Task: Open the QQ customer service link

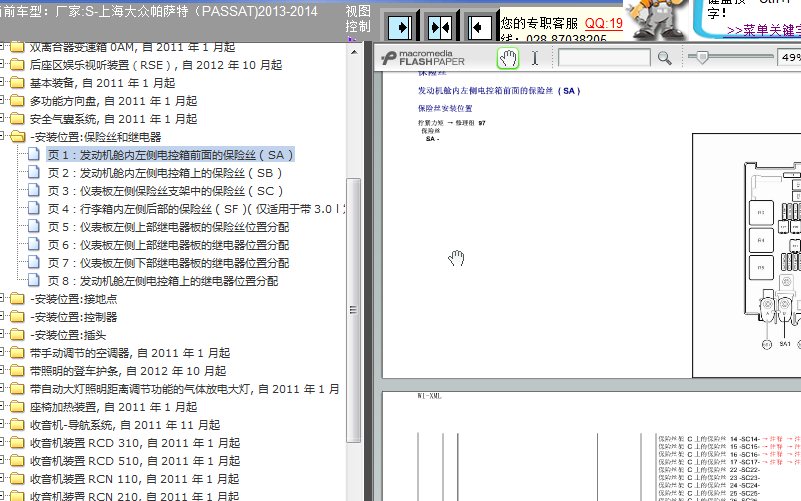Action: pyautogui.click(x=604, y=23)
